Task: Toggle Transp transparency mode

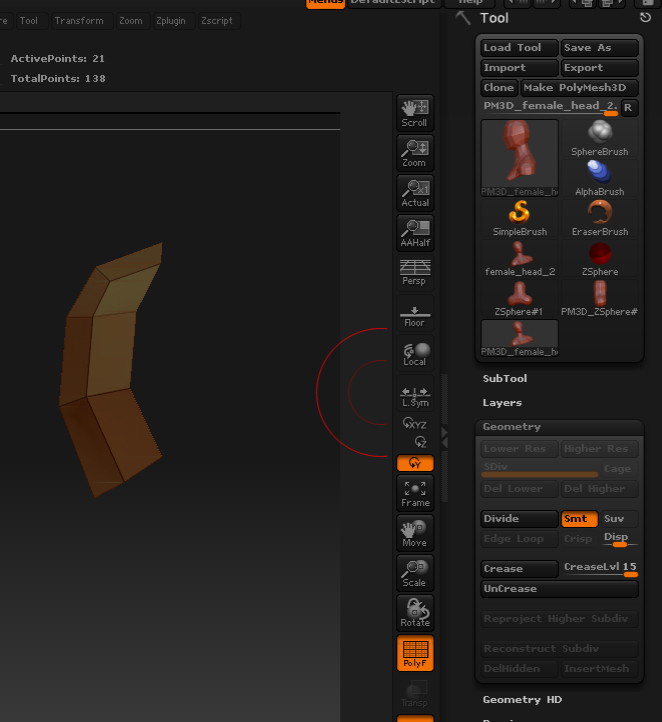Action: 415,693
